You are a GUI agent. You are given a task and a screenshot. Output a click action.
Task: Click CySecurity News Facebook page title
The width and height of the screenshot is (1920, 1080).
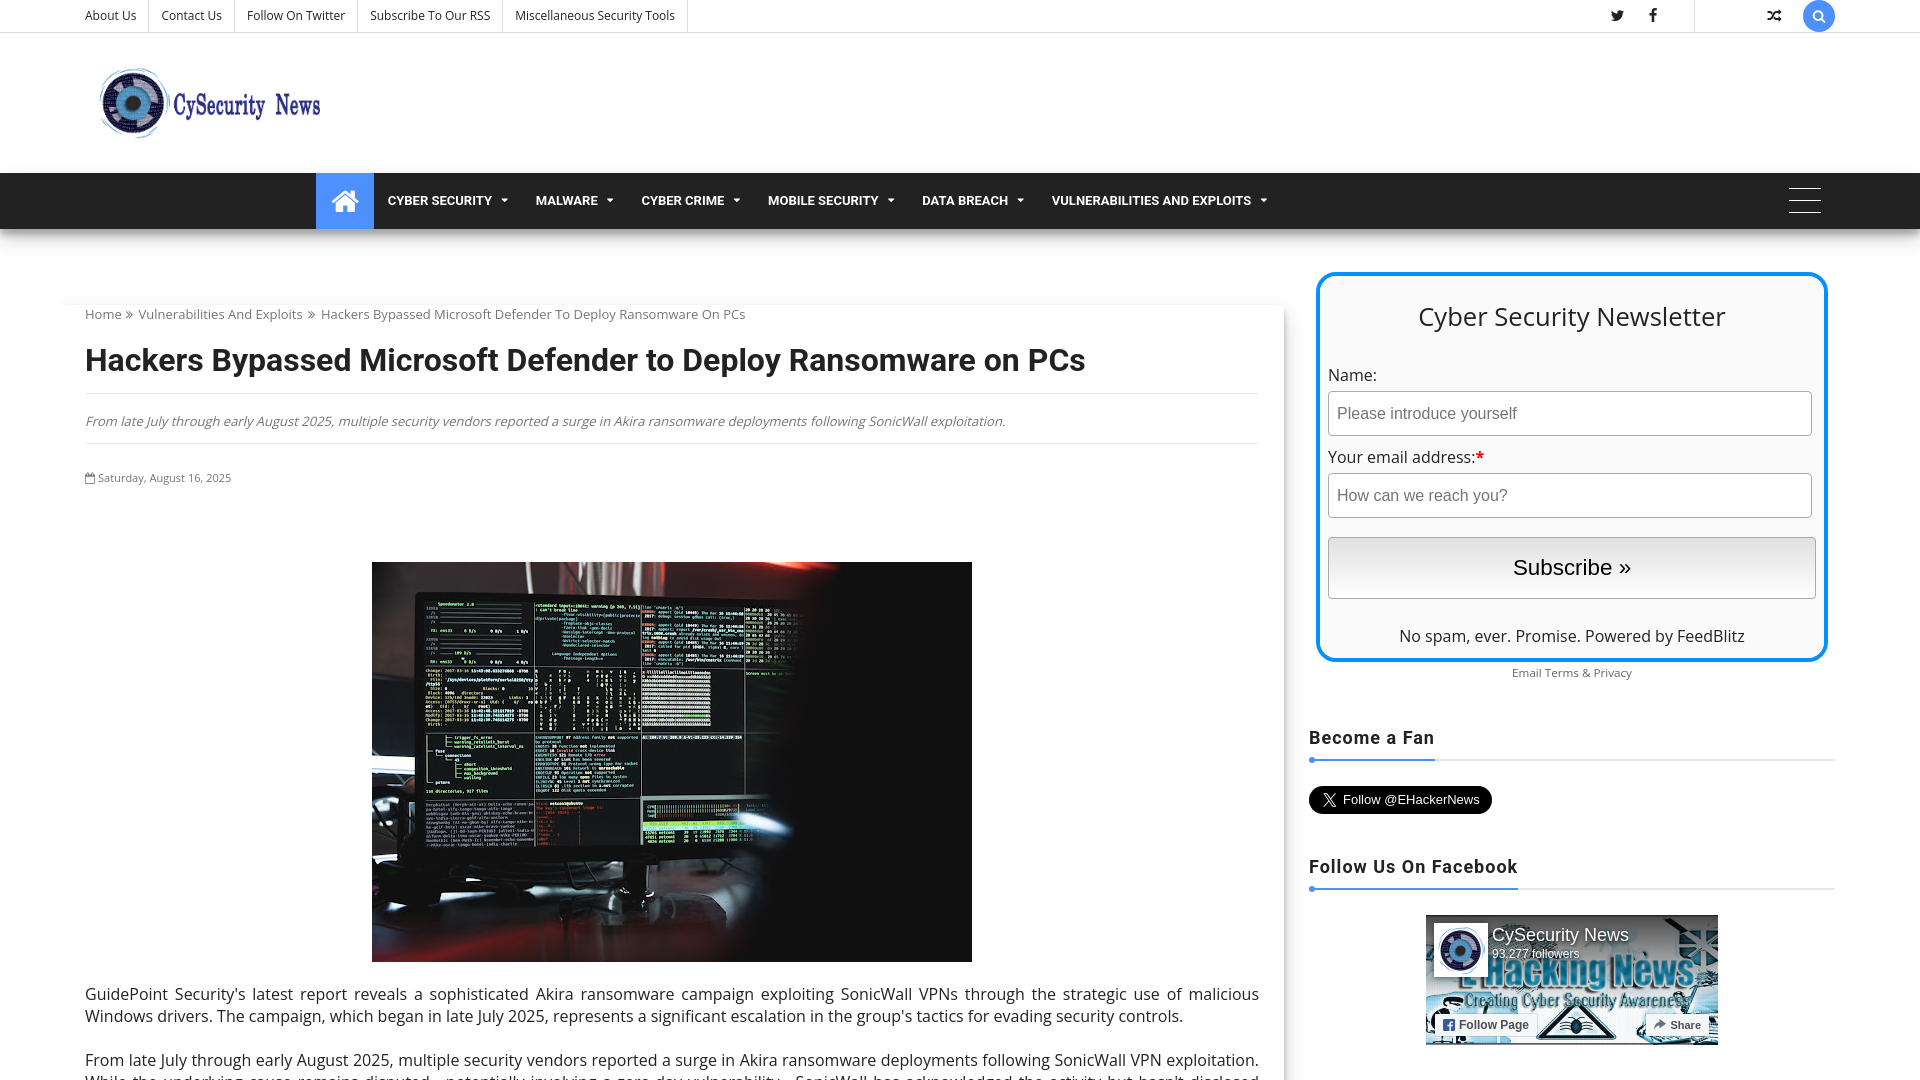[x=1560, y=935]
